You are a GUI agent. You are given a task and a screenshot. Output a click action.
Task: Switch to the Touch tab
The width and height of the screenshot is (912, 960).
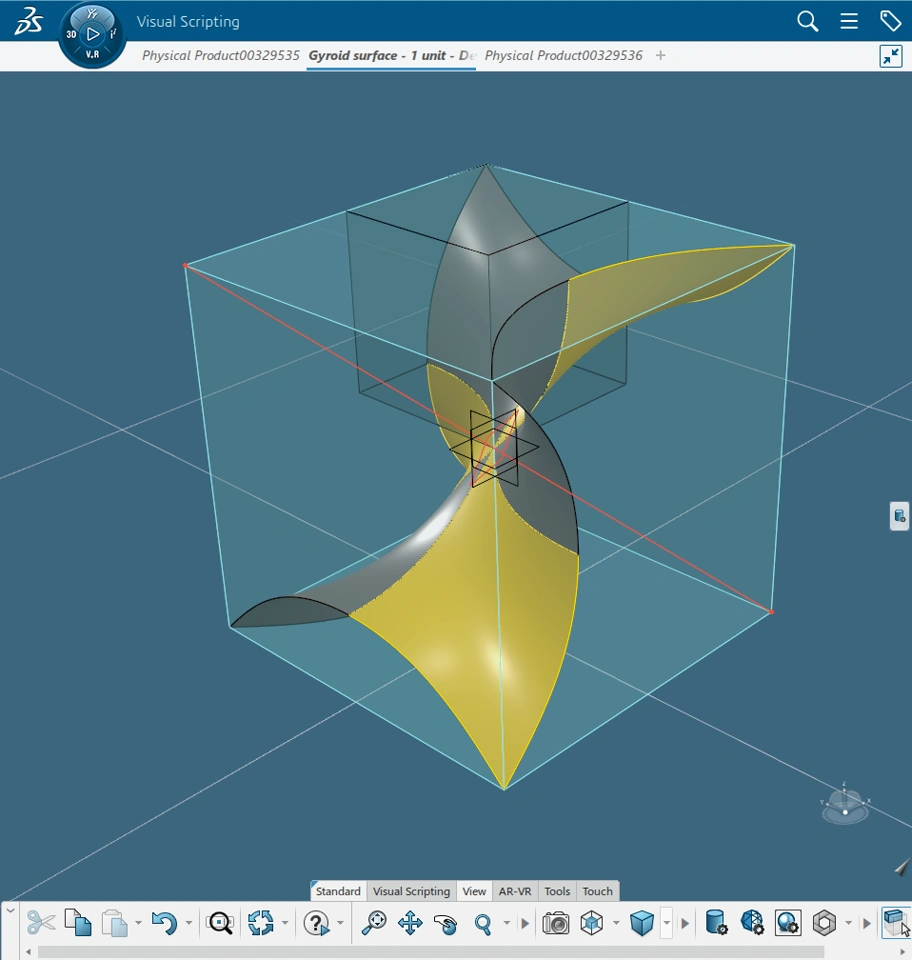tap(597, 891)
